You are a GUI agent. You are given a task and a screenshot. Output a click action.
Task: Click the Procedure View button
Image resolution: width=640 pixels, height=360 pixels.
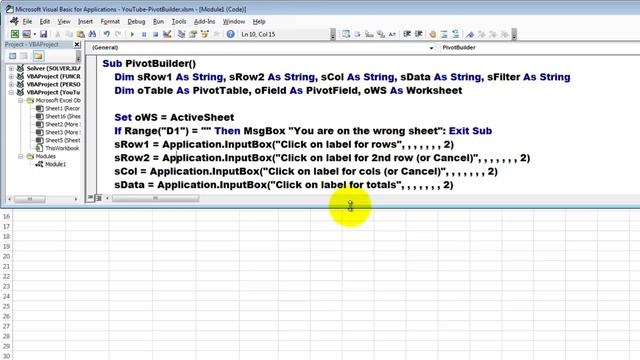pos(90,198)
